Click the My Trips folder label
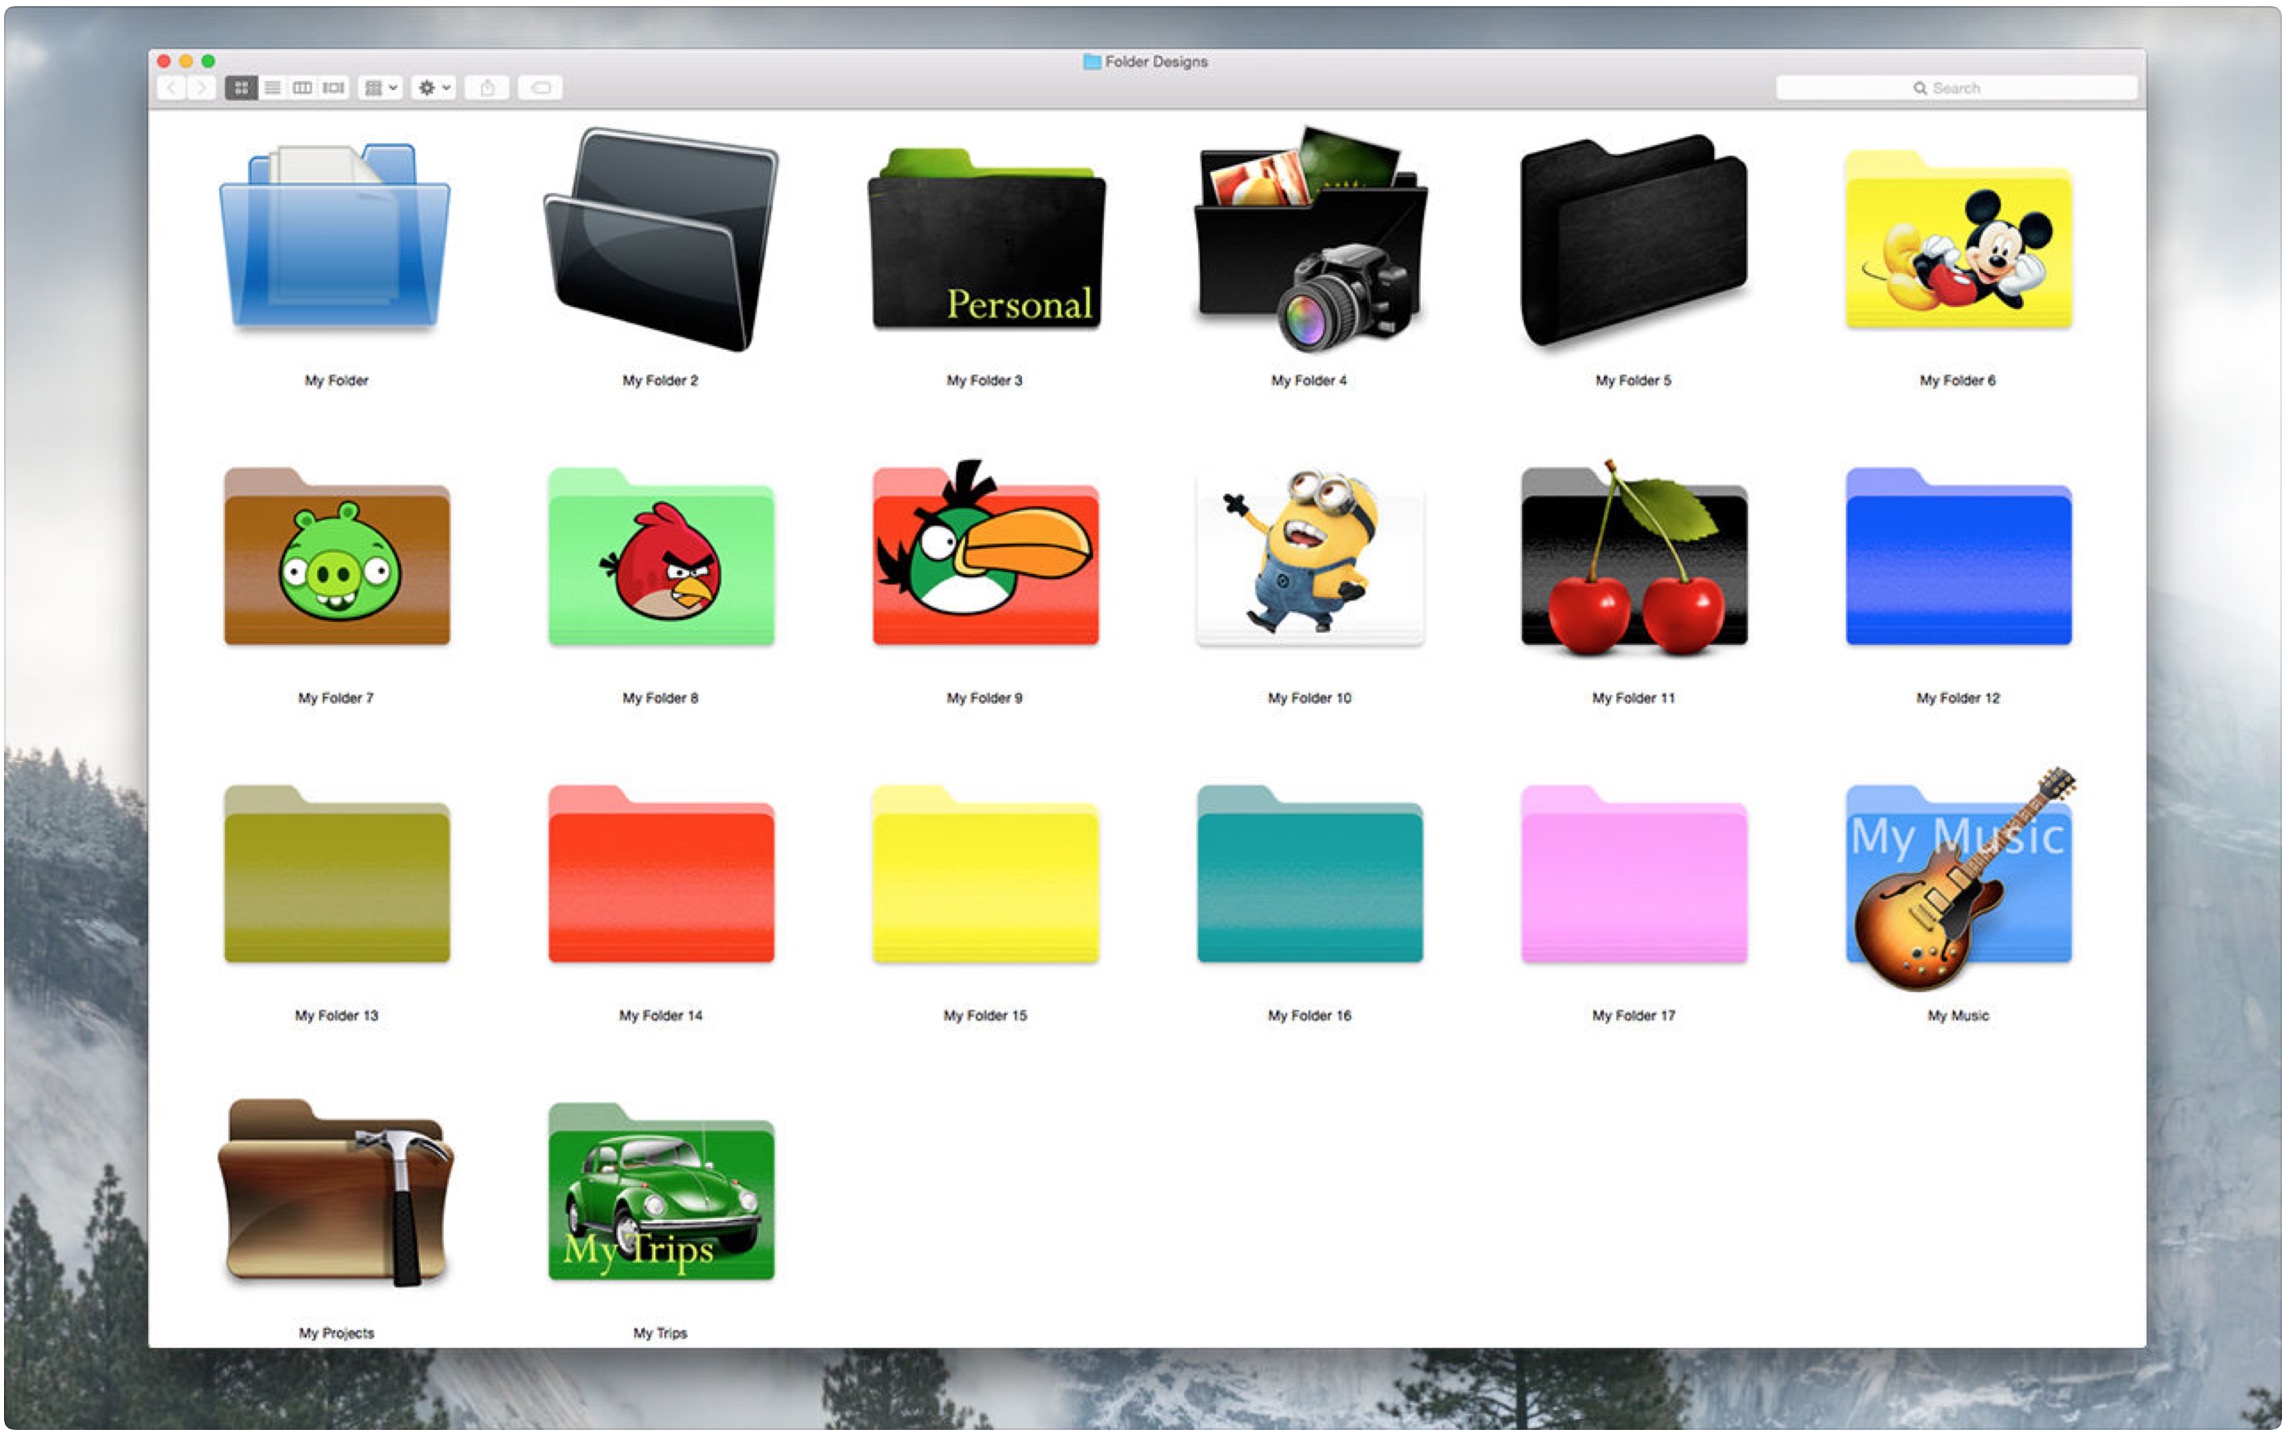 tap(660, 1333)
